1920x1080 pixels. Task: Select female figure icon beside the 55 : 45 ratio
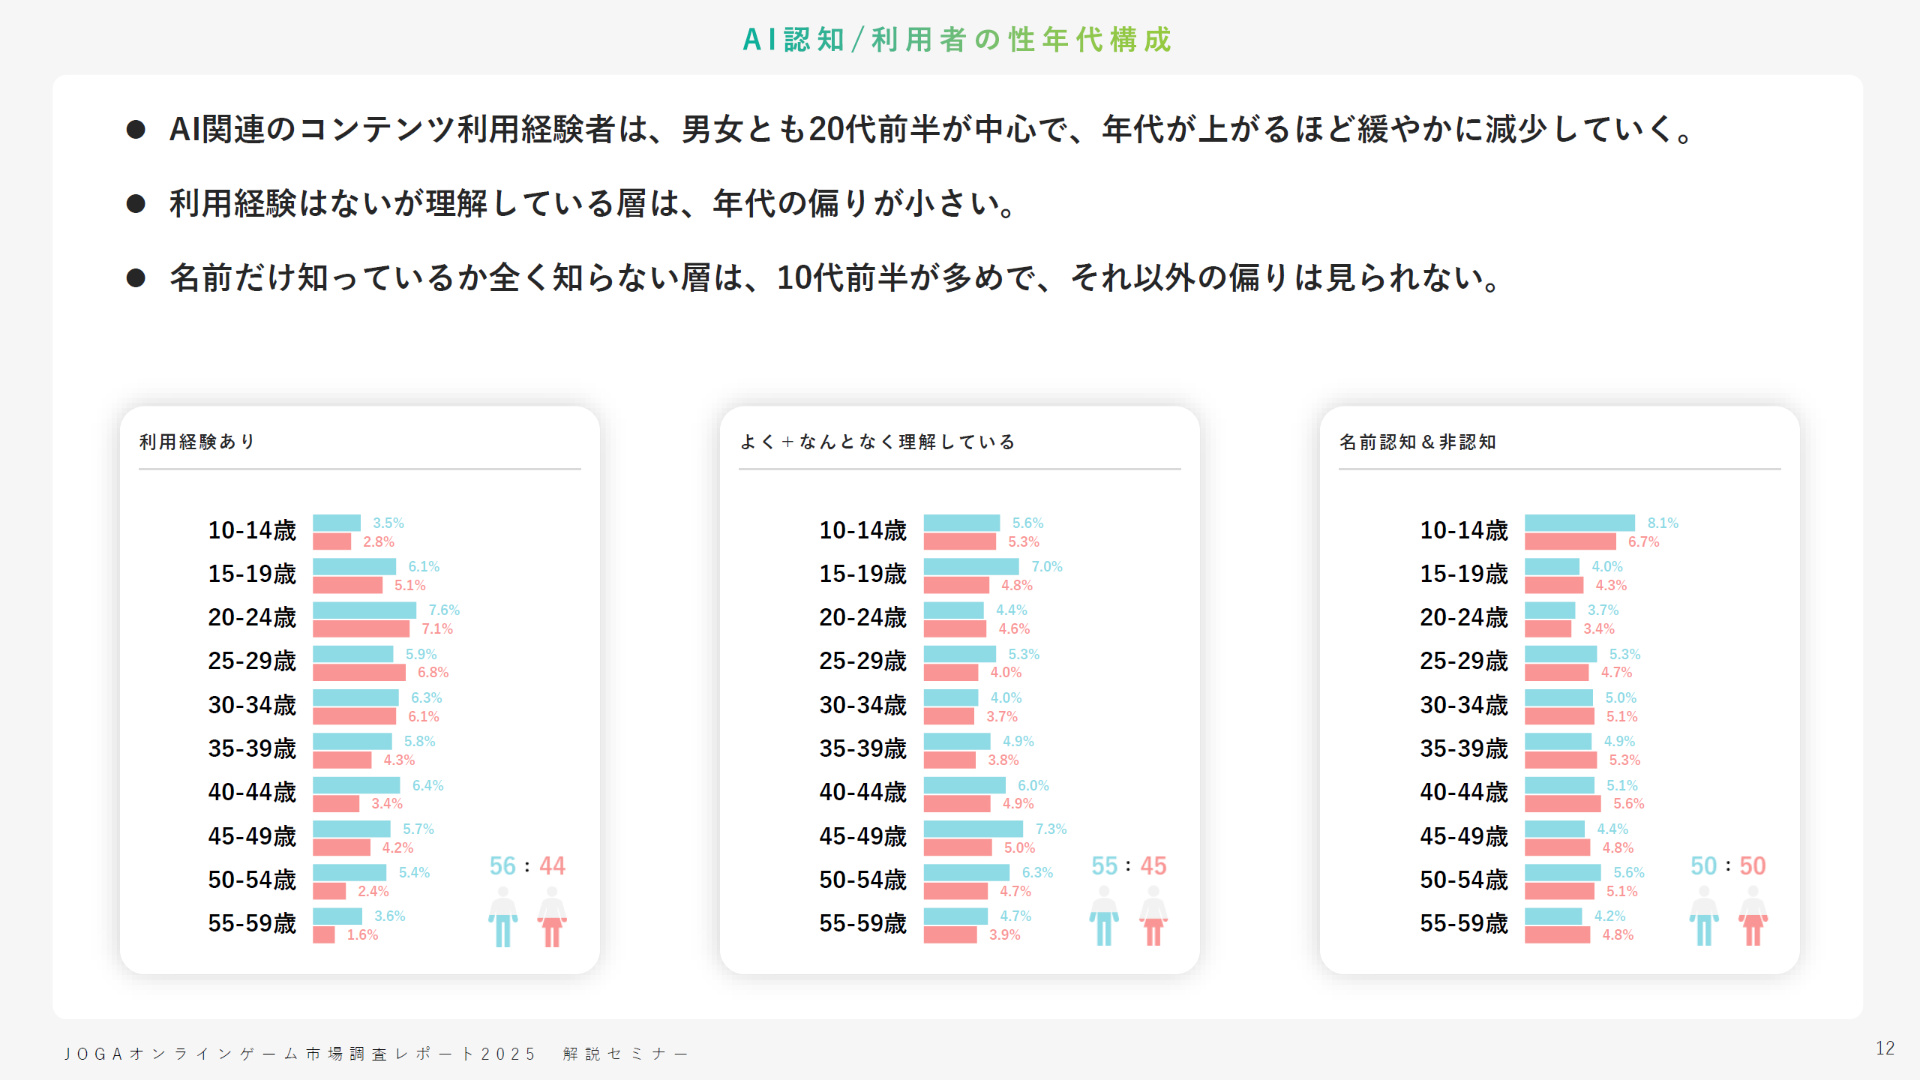(x=1153, y=917)
